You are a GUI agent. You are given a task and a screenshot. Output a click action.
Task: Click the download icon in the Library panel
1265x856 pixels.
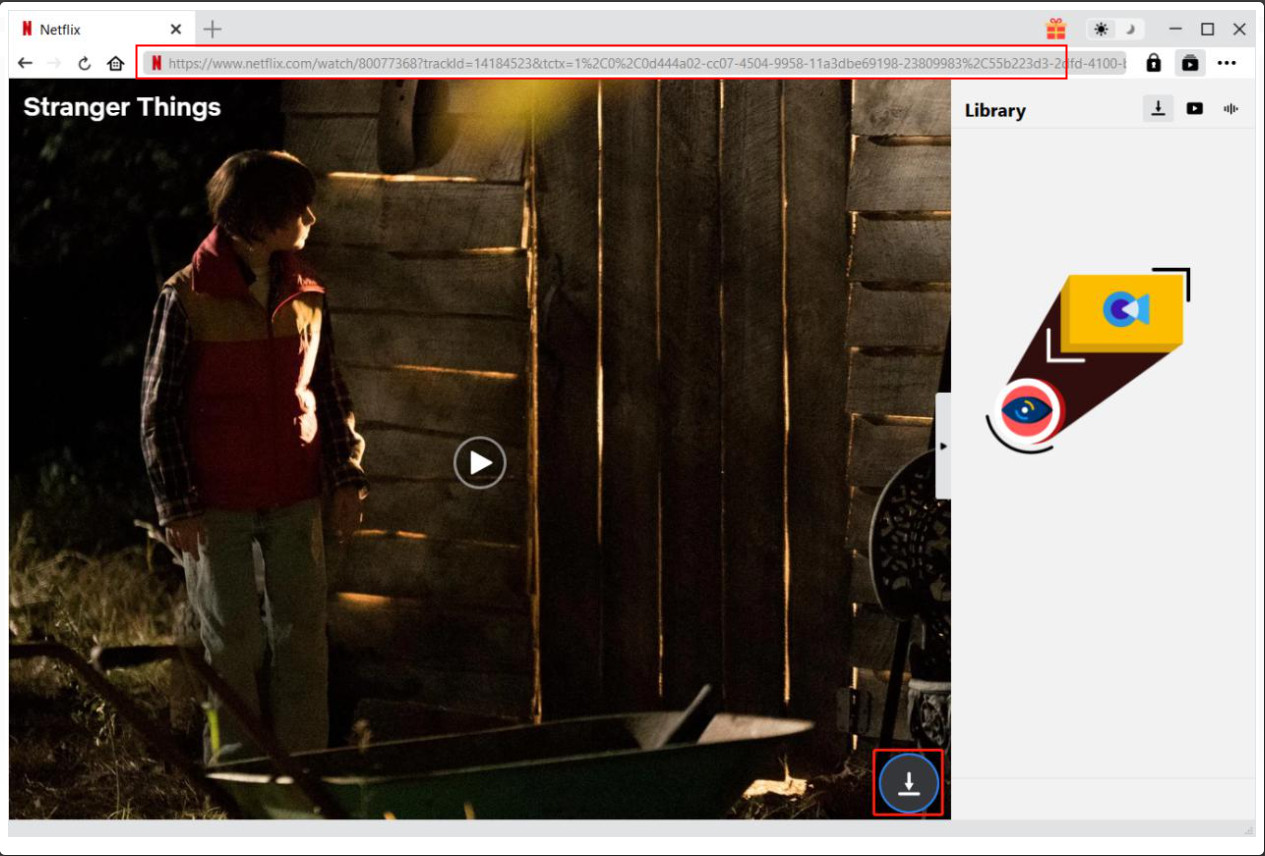click(x=1157, y=108)
